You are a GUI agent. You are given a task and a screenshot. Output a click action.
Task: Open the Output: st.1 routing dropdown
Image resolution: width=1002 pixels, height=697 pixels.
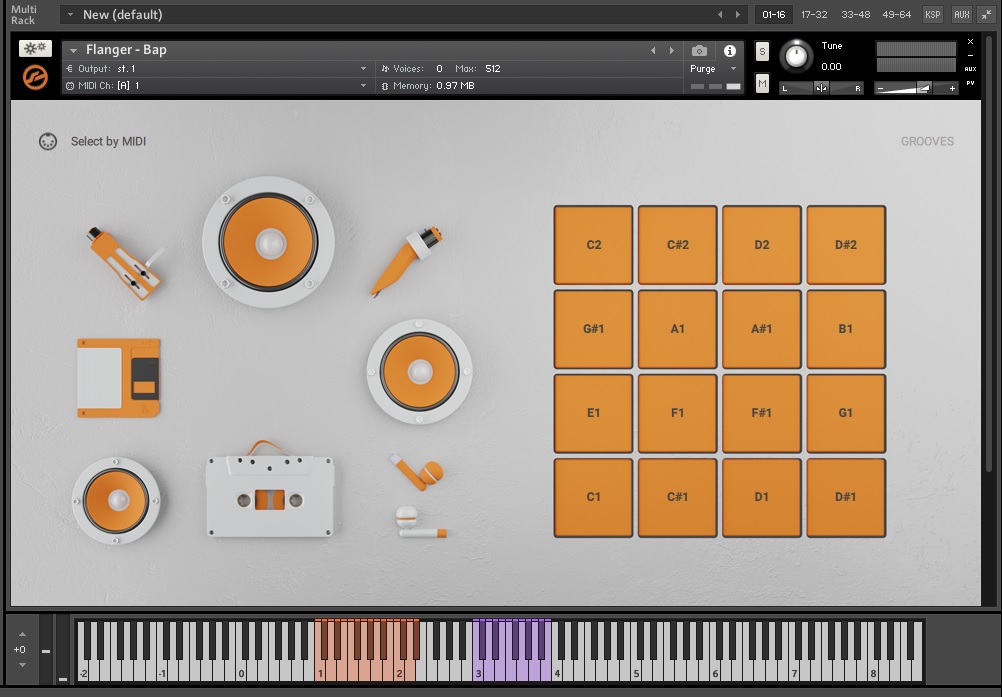(x=215, y=69)
